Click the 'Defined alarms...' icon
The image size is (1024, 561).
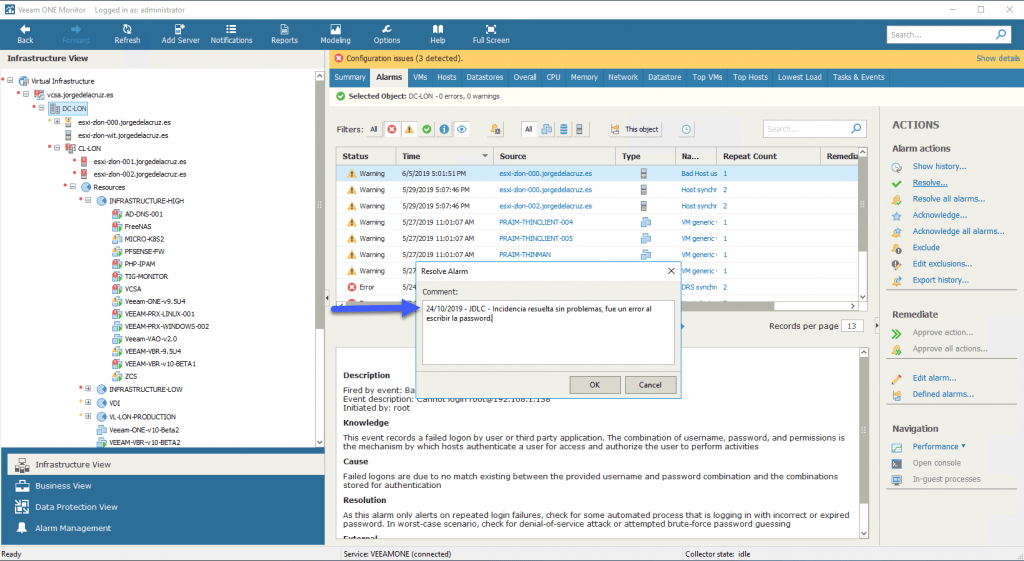coord(897,394)
